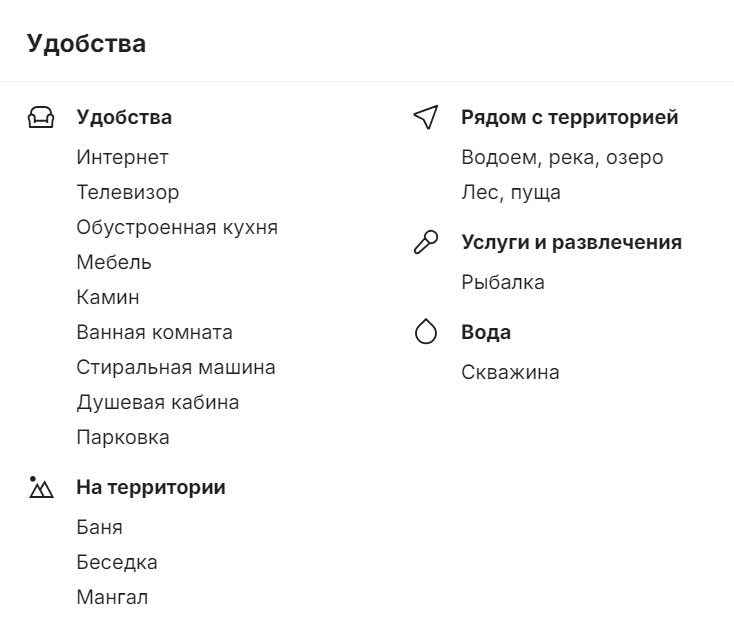The image size is (734, 641).
Task: Select the Телевизор amenity item
Action: 128,192
